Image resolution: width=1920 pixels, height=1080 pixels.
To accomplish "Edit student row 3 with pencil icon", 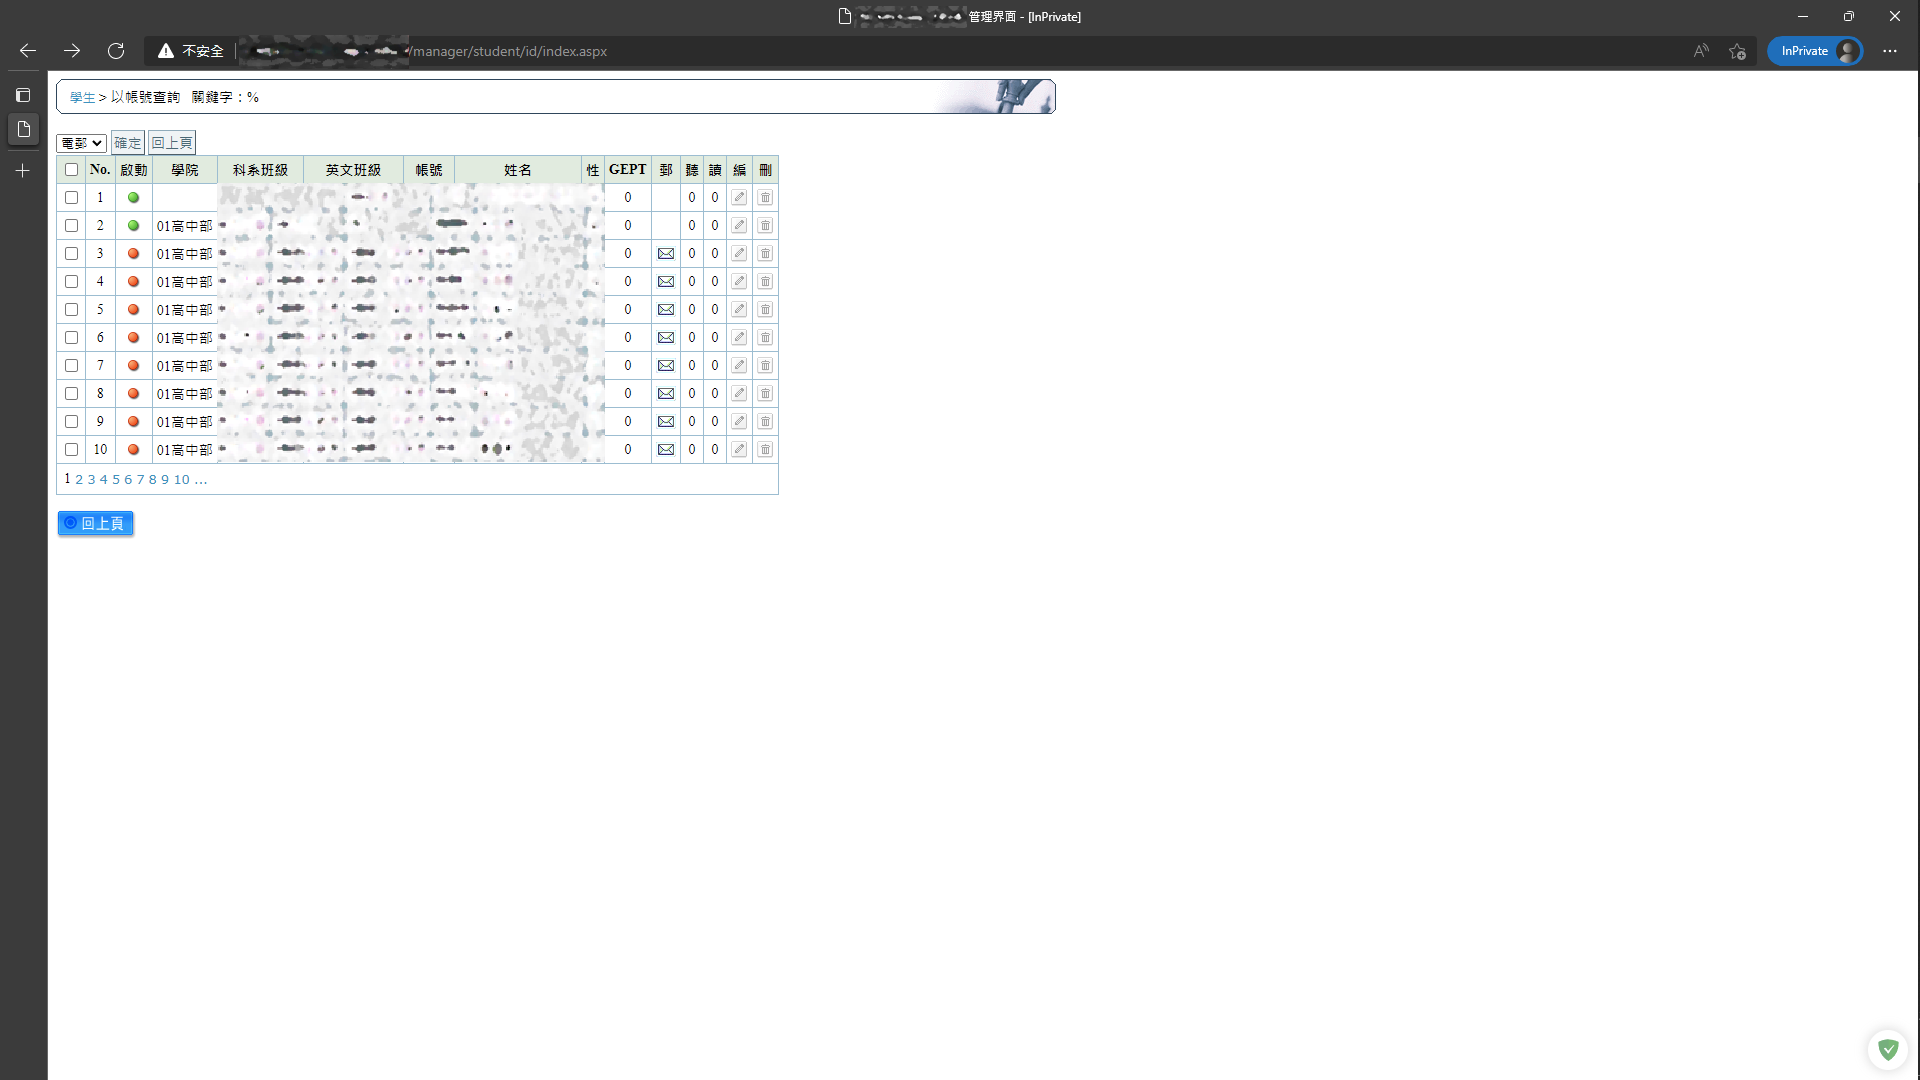I will click(x=739, y=254).
